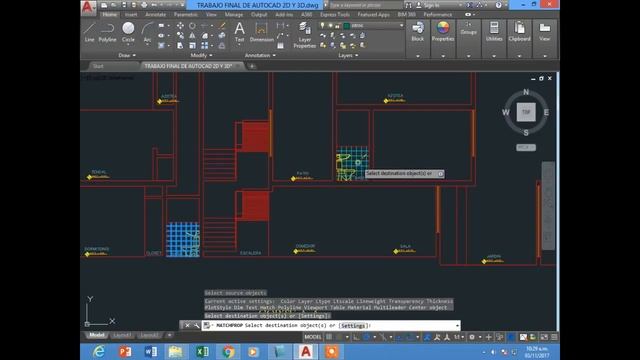Toggle MODEL space button in status bar

coord(313,337)
